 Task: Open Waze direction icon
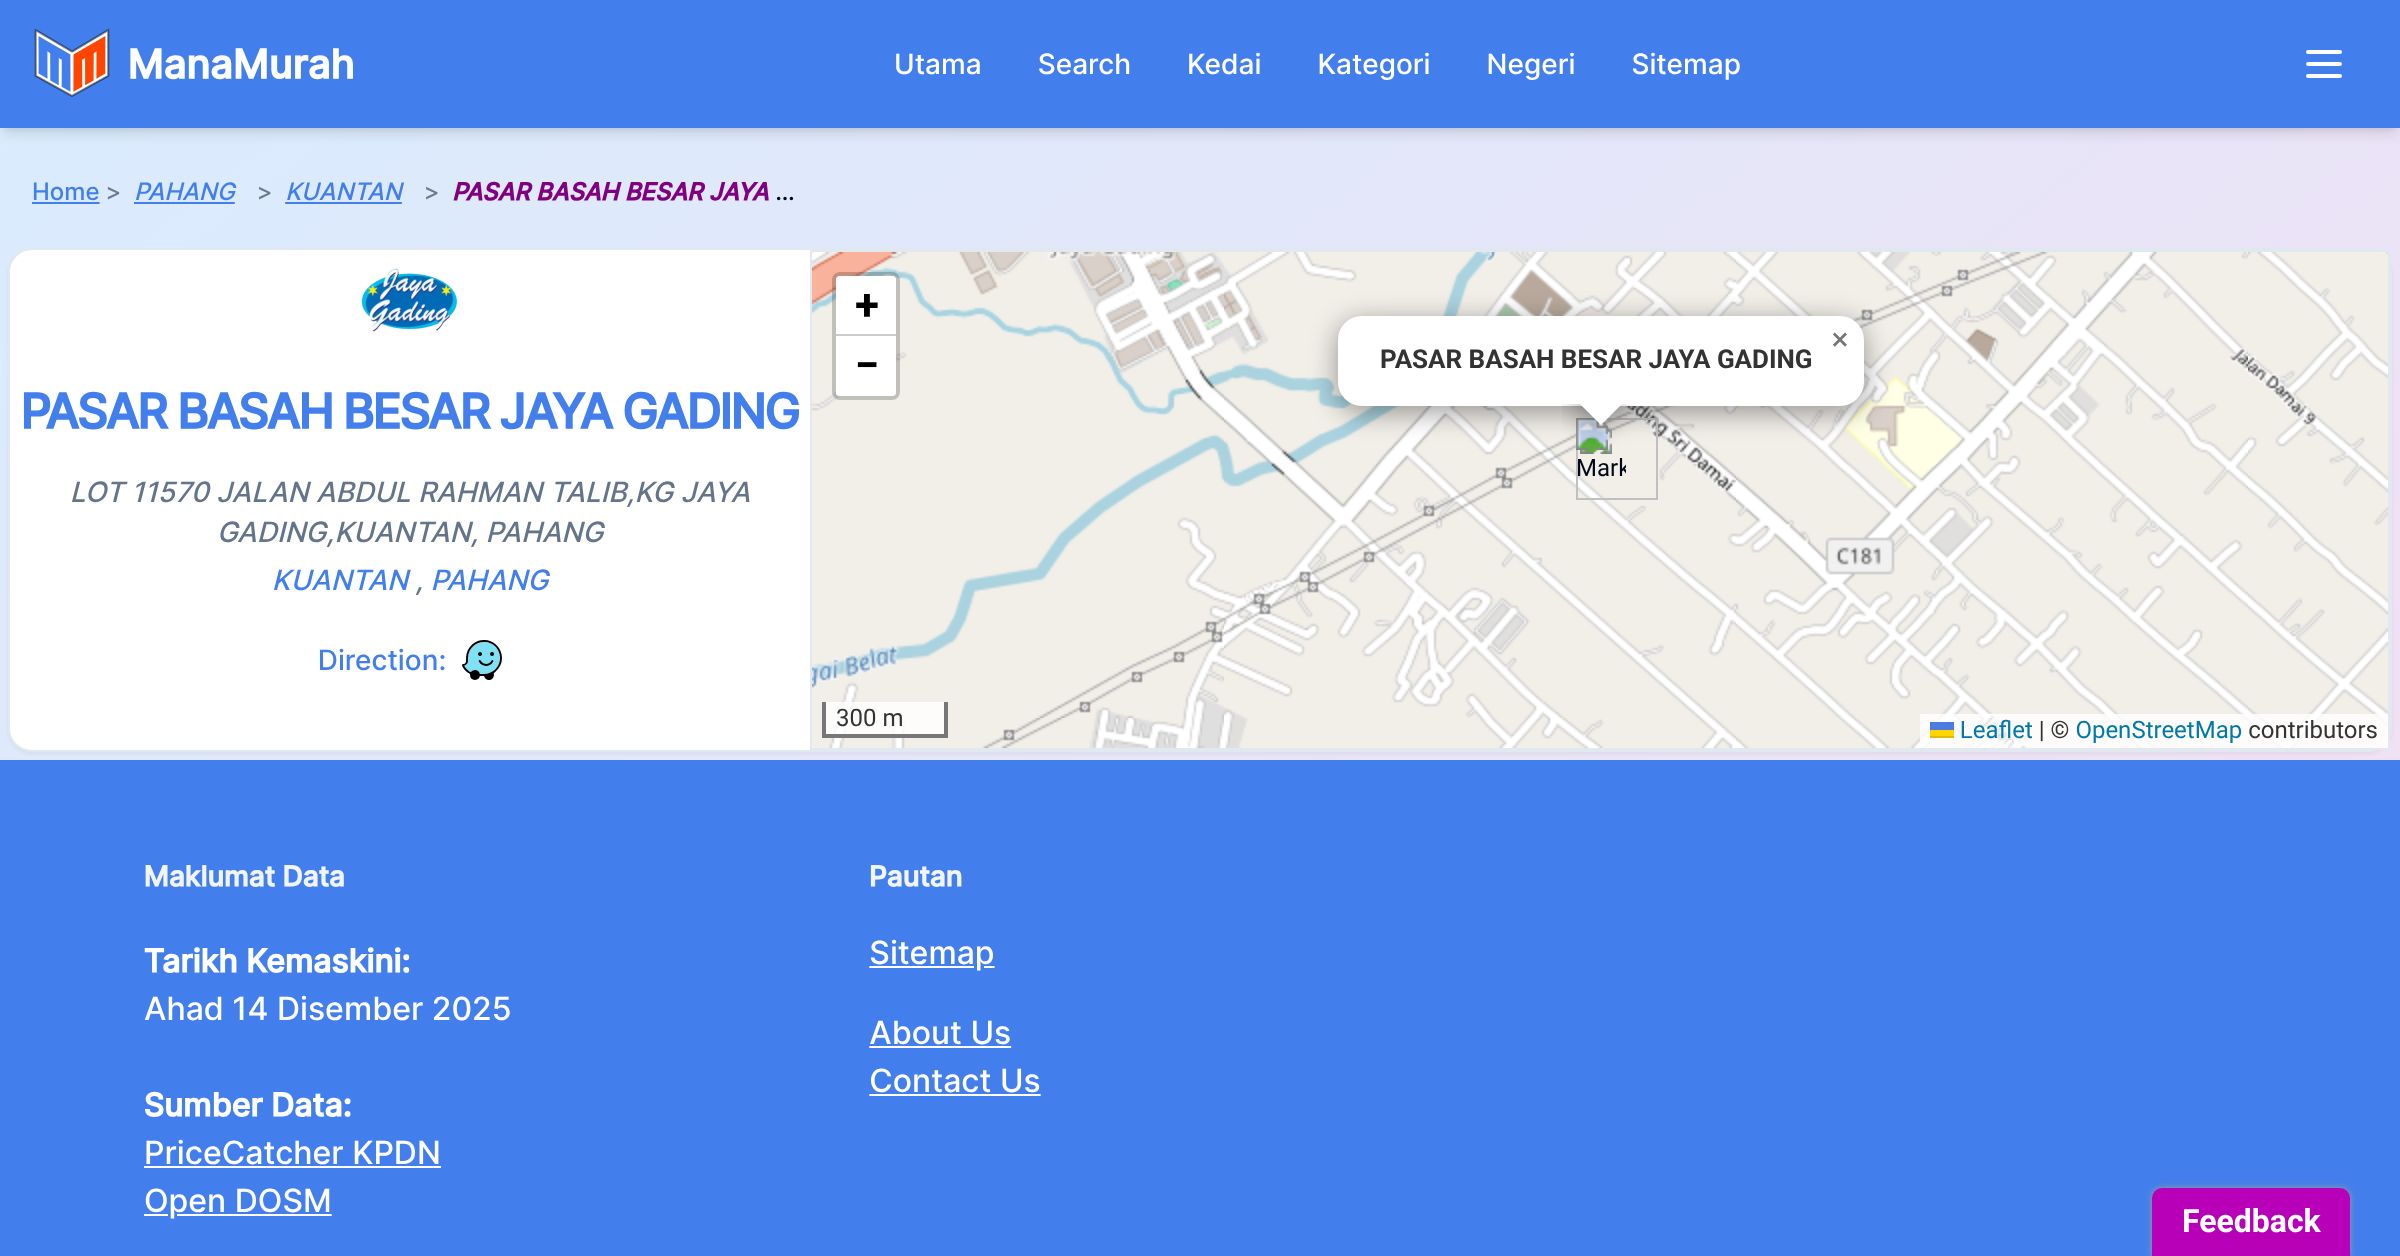click(482, 660)
